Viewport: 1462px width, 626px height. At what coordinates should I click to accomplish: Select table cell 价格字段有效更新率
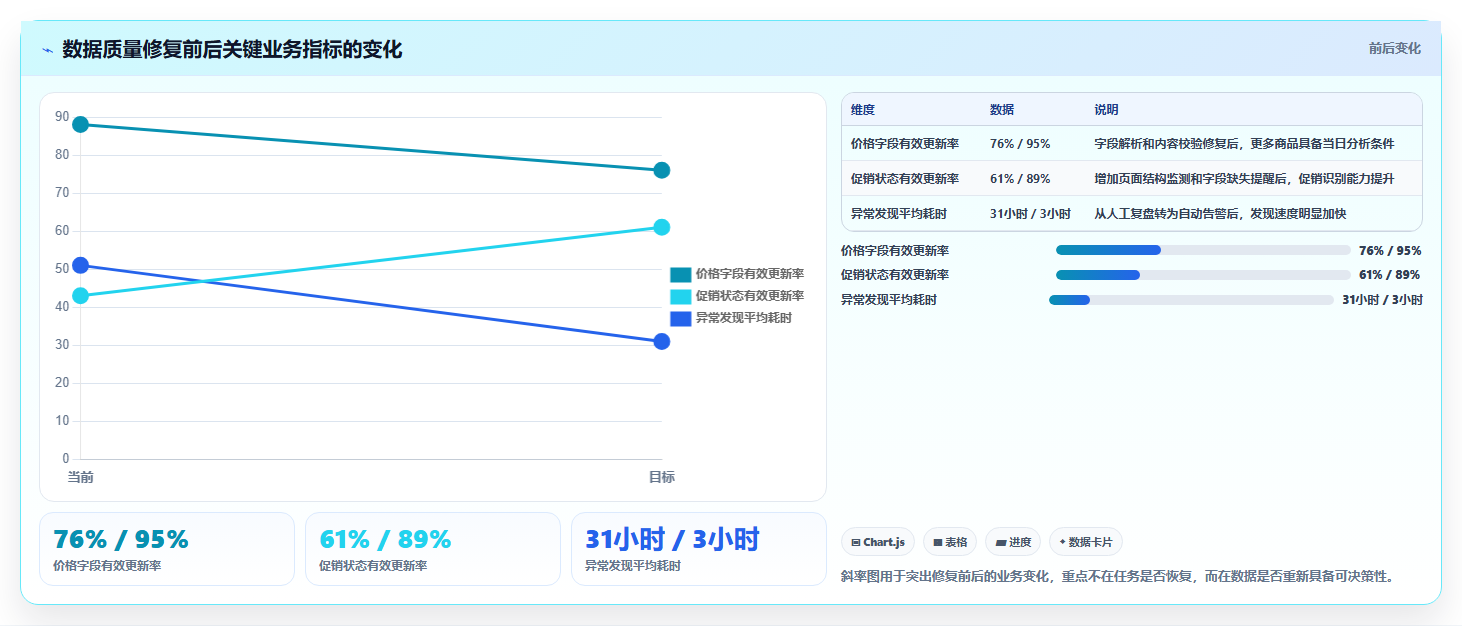(x=905, y=144)
